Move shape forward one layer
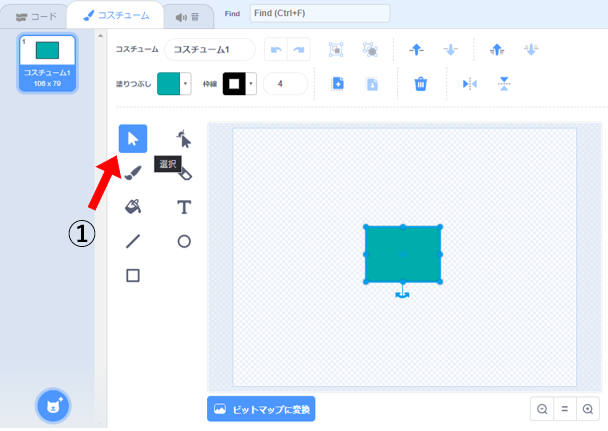 point(416,50)
